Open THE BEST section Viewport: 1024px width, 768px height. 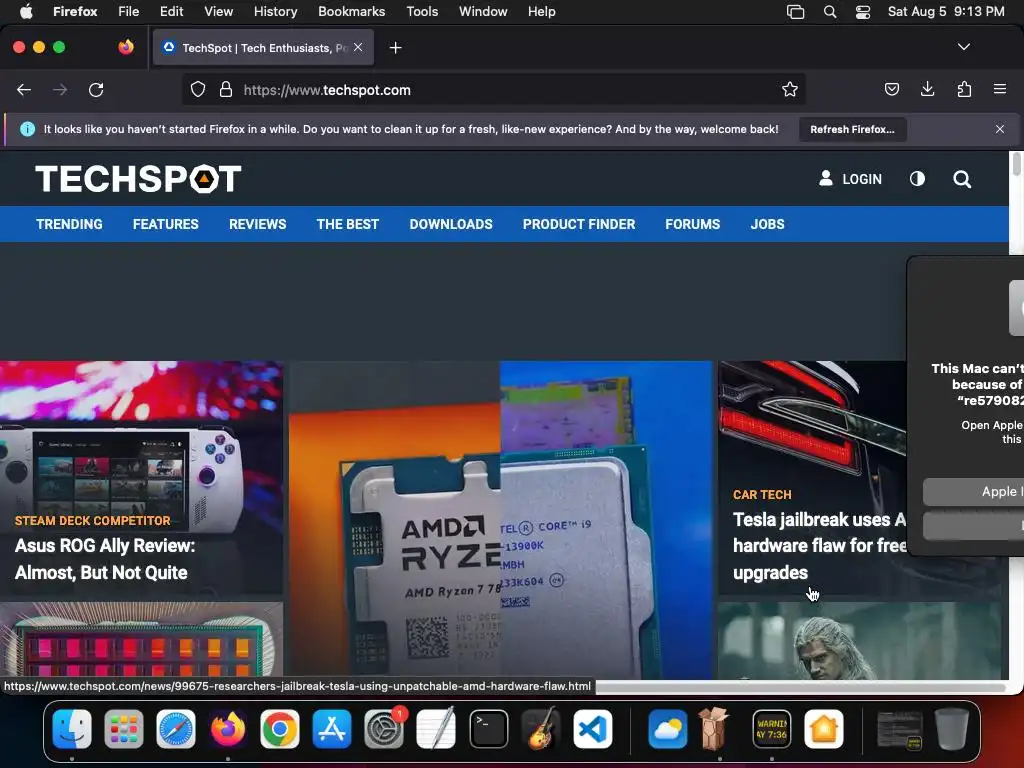point(347,224)
